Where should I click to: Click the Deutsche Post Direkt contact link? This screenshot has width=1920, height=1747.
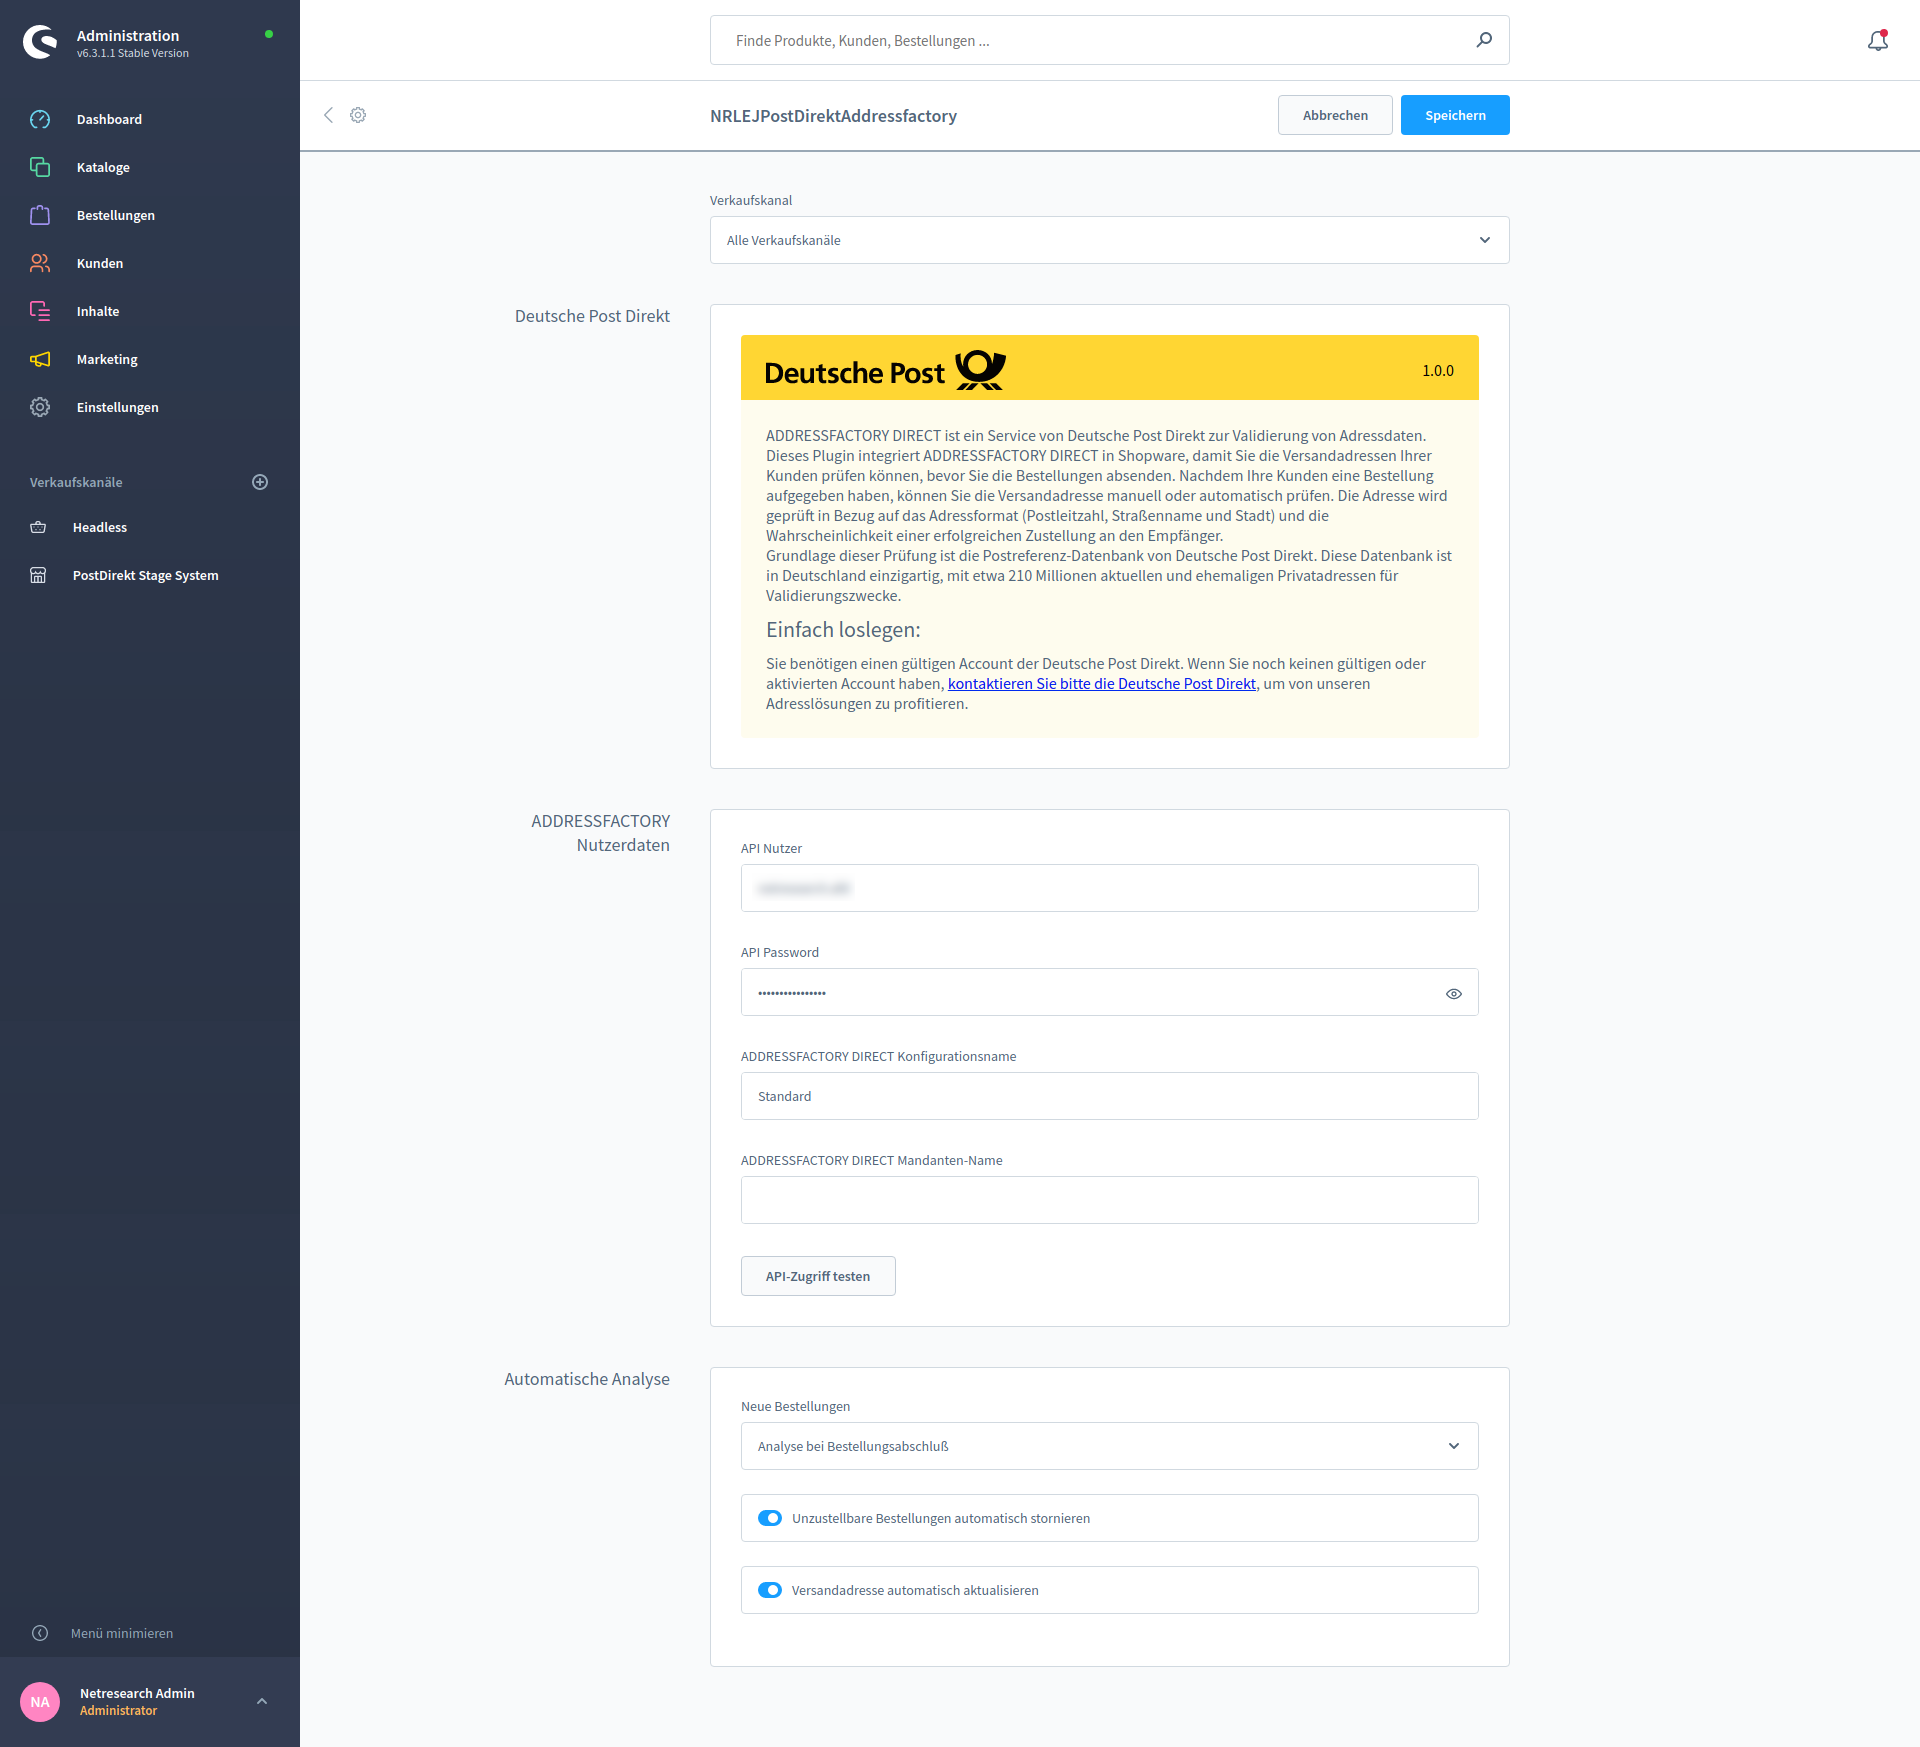click(1101, 684)
